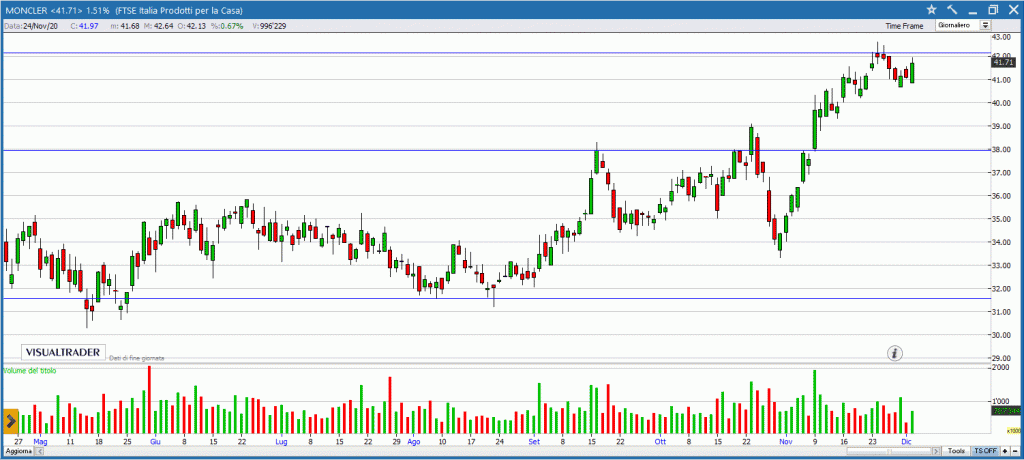
Task: Click the 'Set' month label on time axis
Action: [x=535, y=442]
